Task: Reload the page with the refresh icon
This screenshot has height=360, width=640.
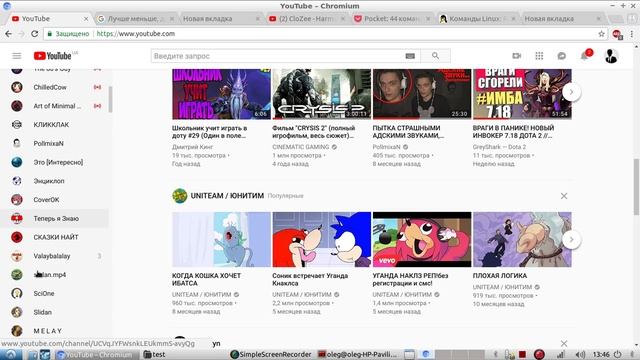Action: click(x=35, y=34)
